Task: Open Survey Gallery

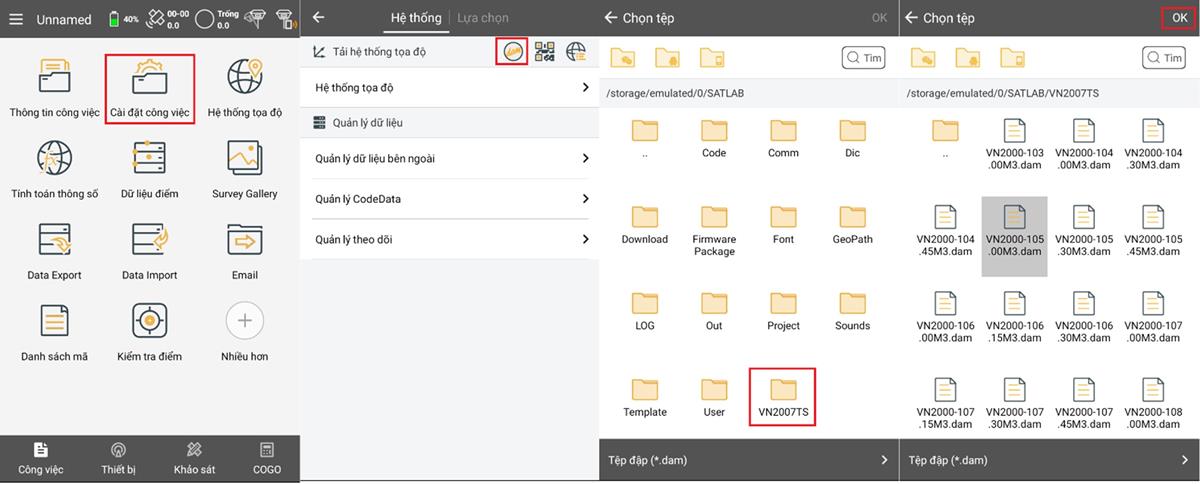Action: click(244, 159)
